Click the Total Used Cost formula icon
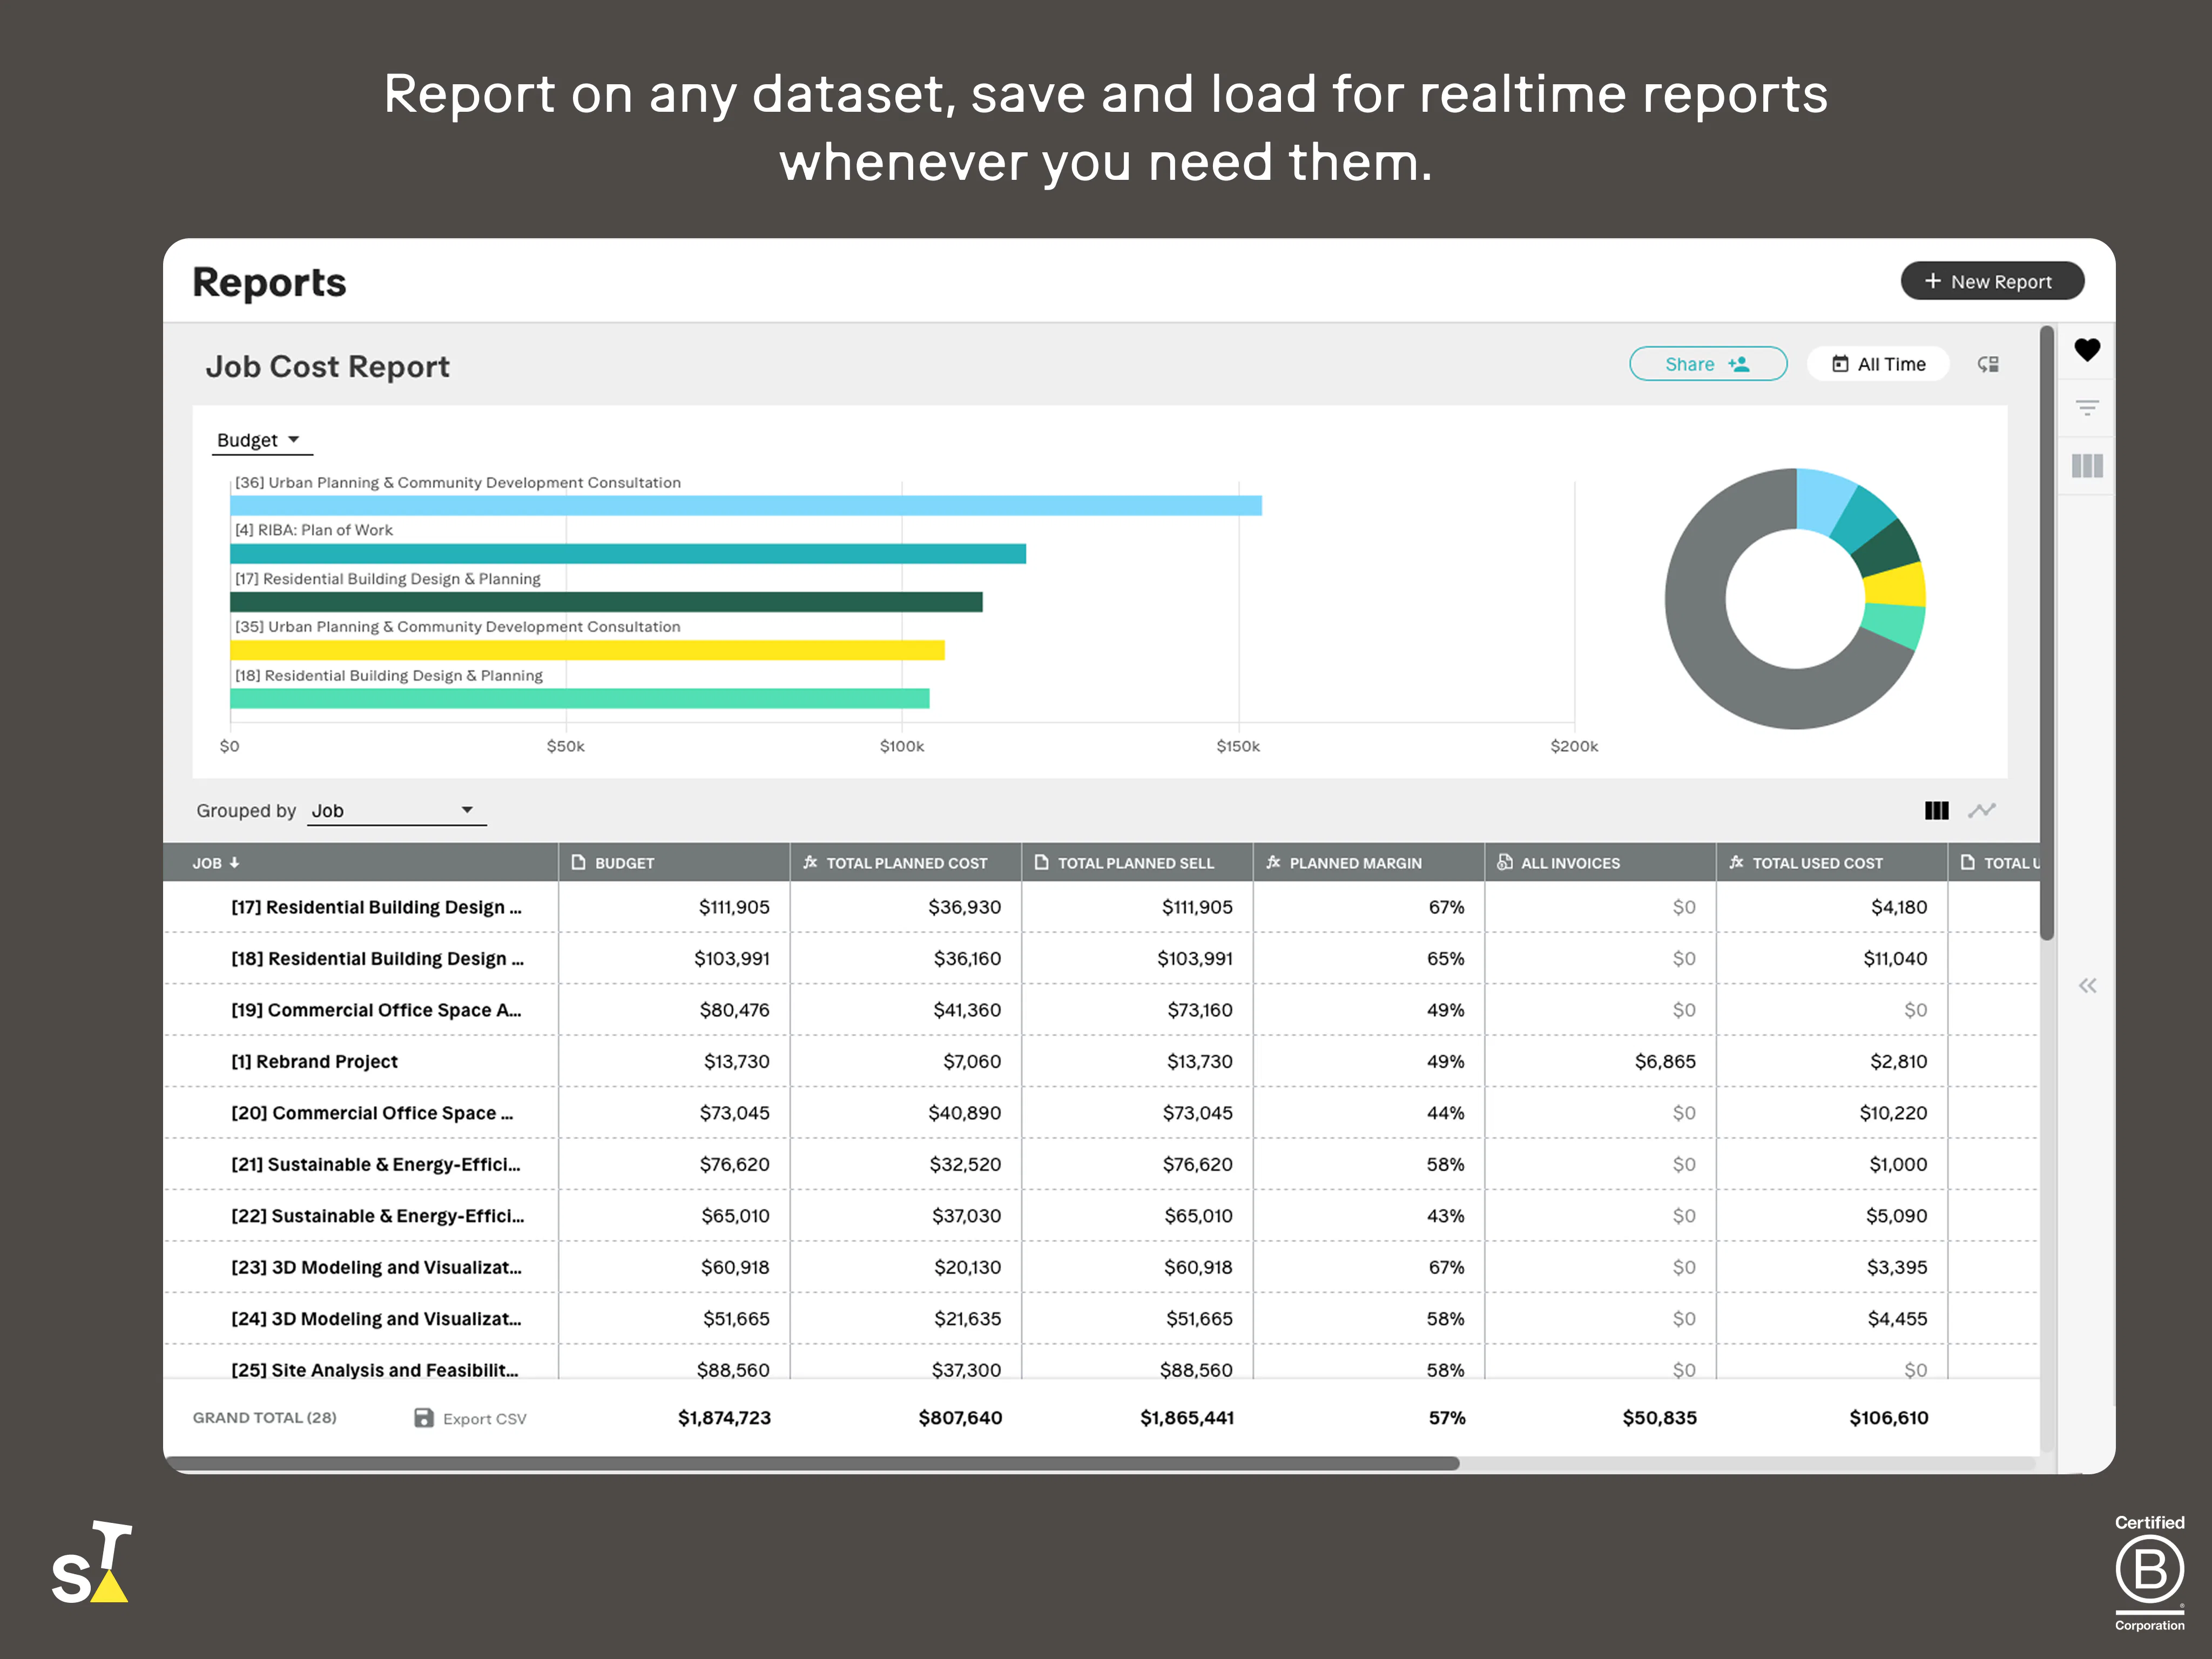The height and width of the screenshot is (1659, 2212). tap(1736, 862)
